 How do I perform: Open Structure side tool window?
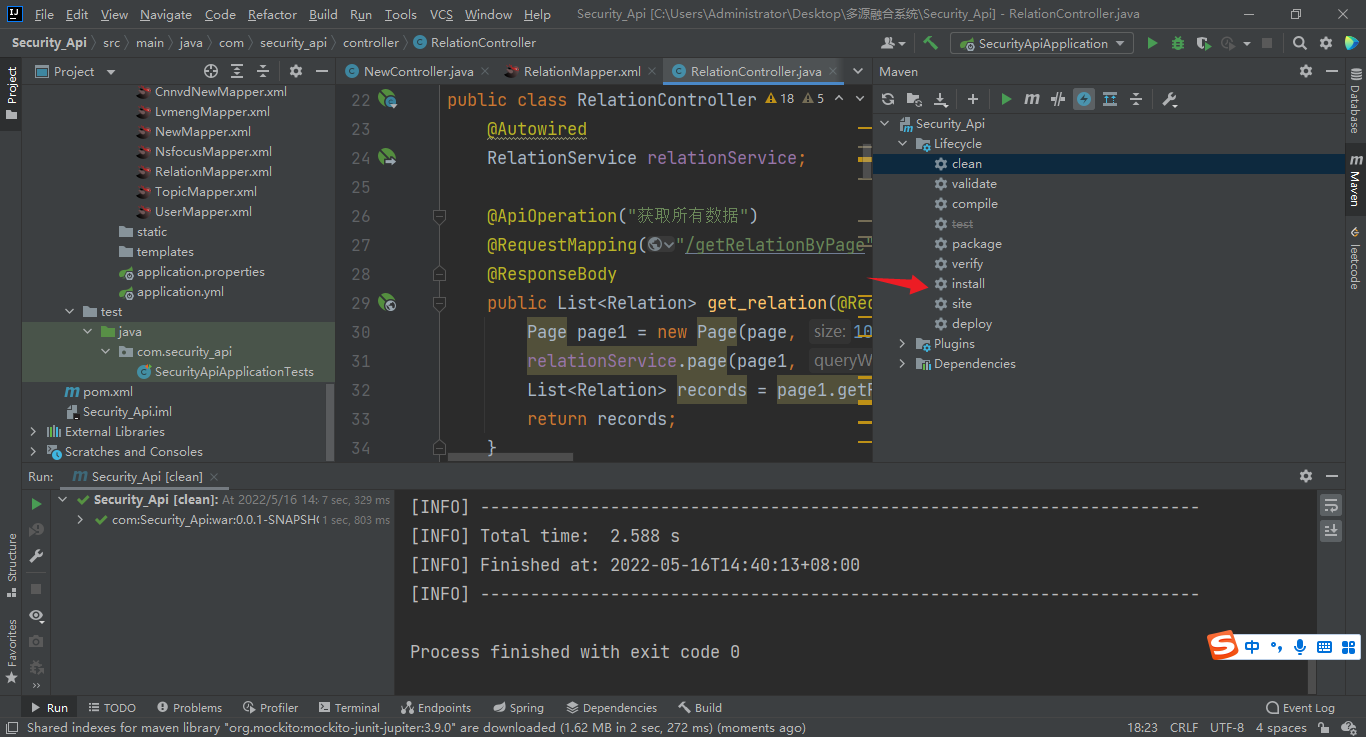click(12, 565)
